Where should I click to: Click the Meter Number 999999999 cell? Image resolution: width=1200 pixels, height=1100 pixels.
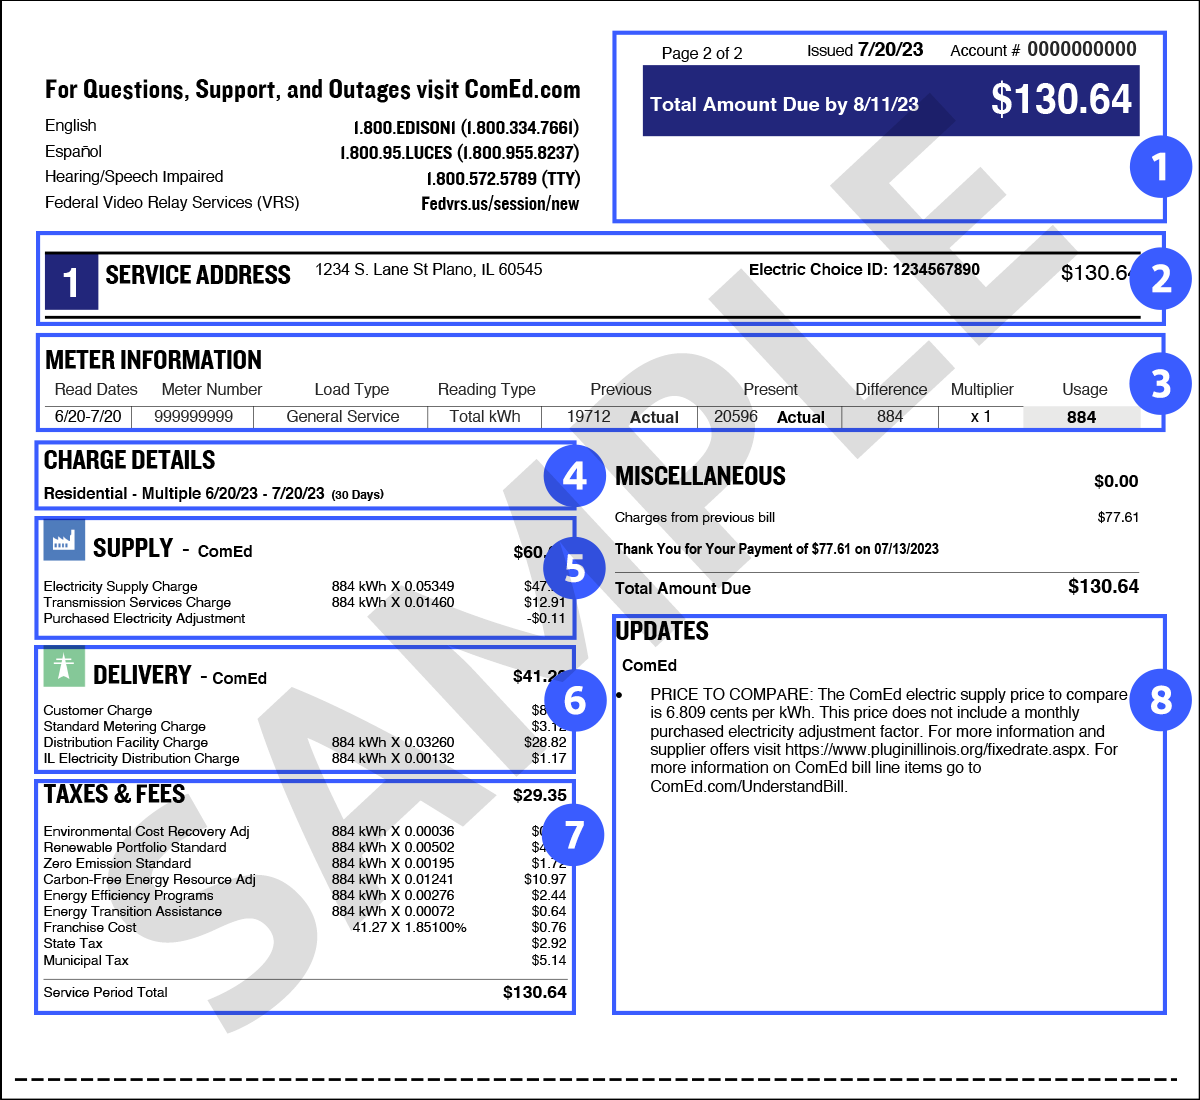pyautogui.click(x=194, y=416)
